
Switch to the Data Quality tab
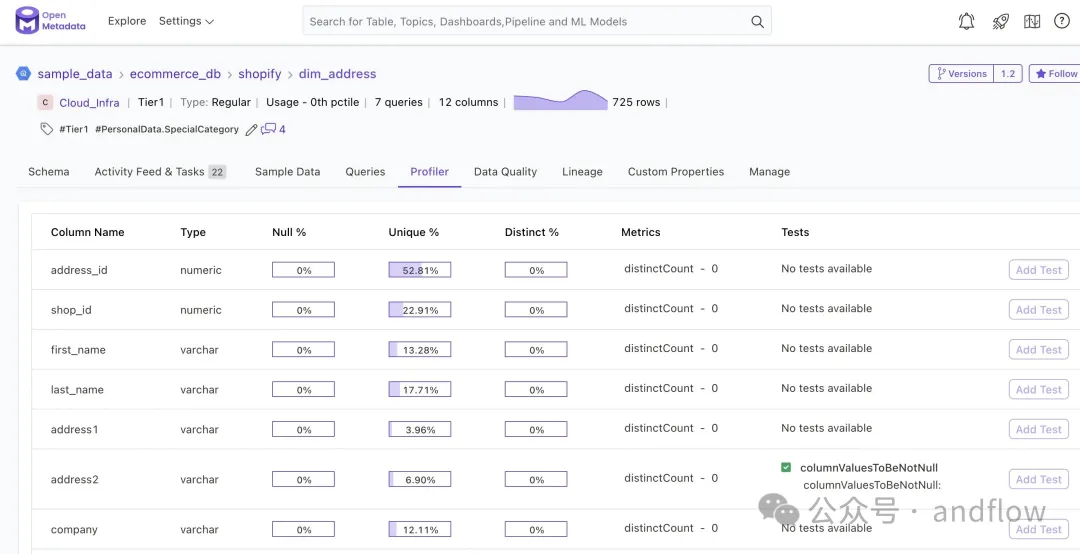click(x=505, y=172)
